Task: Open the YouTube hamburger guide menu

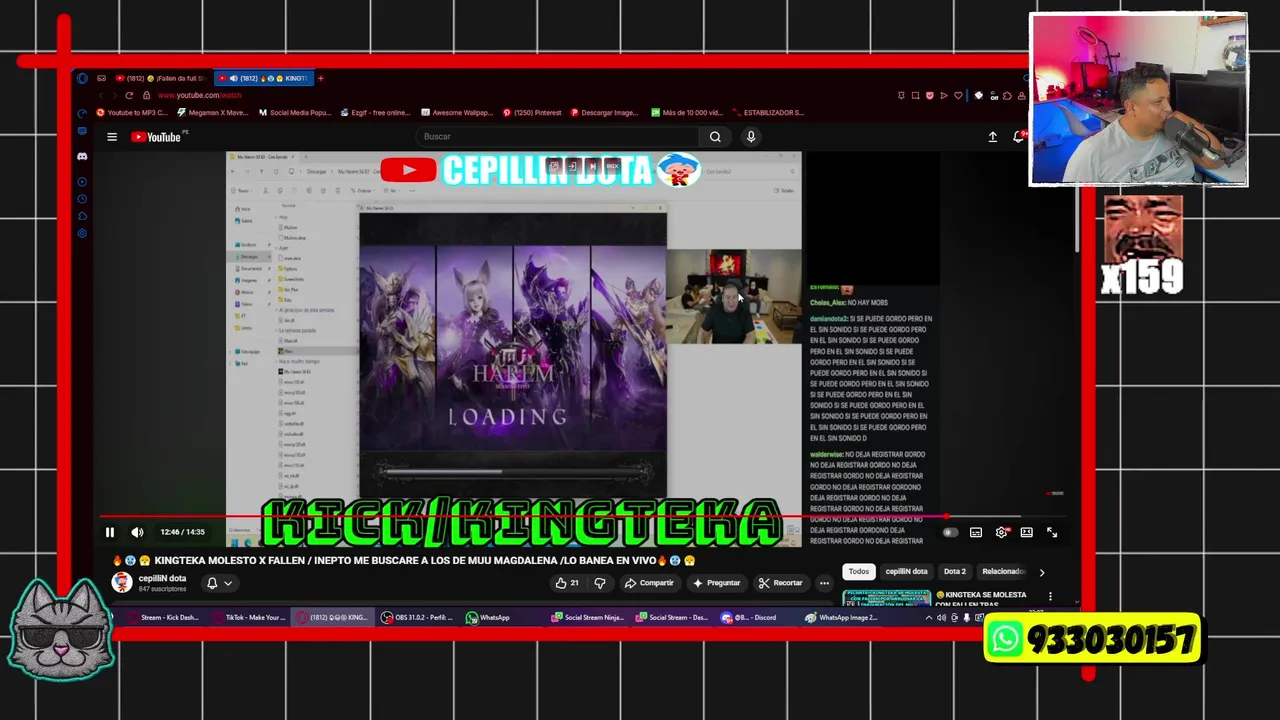Action: pyautogui.click(x=112, y=137)
